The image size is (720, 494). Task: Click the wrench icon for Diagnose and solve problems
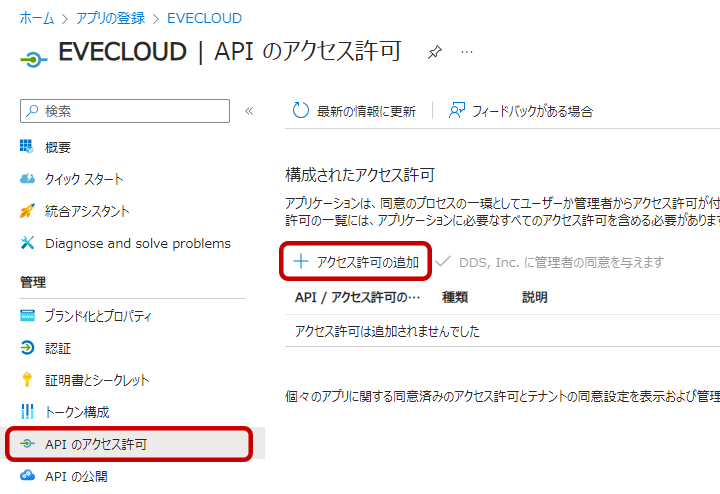[x=27, y=243]
